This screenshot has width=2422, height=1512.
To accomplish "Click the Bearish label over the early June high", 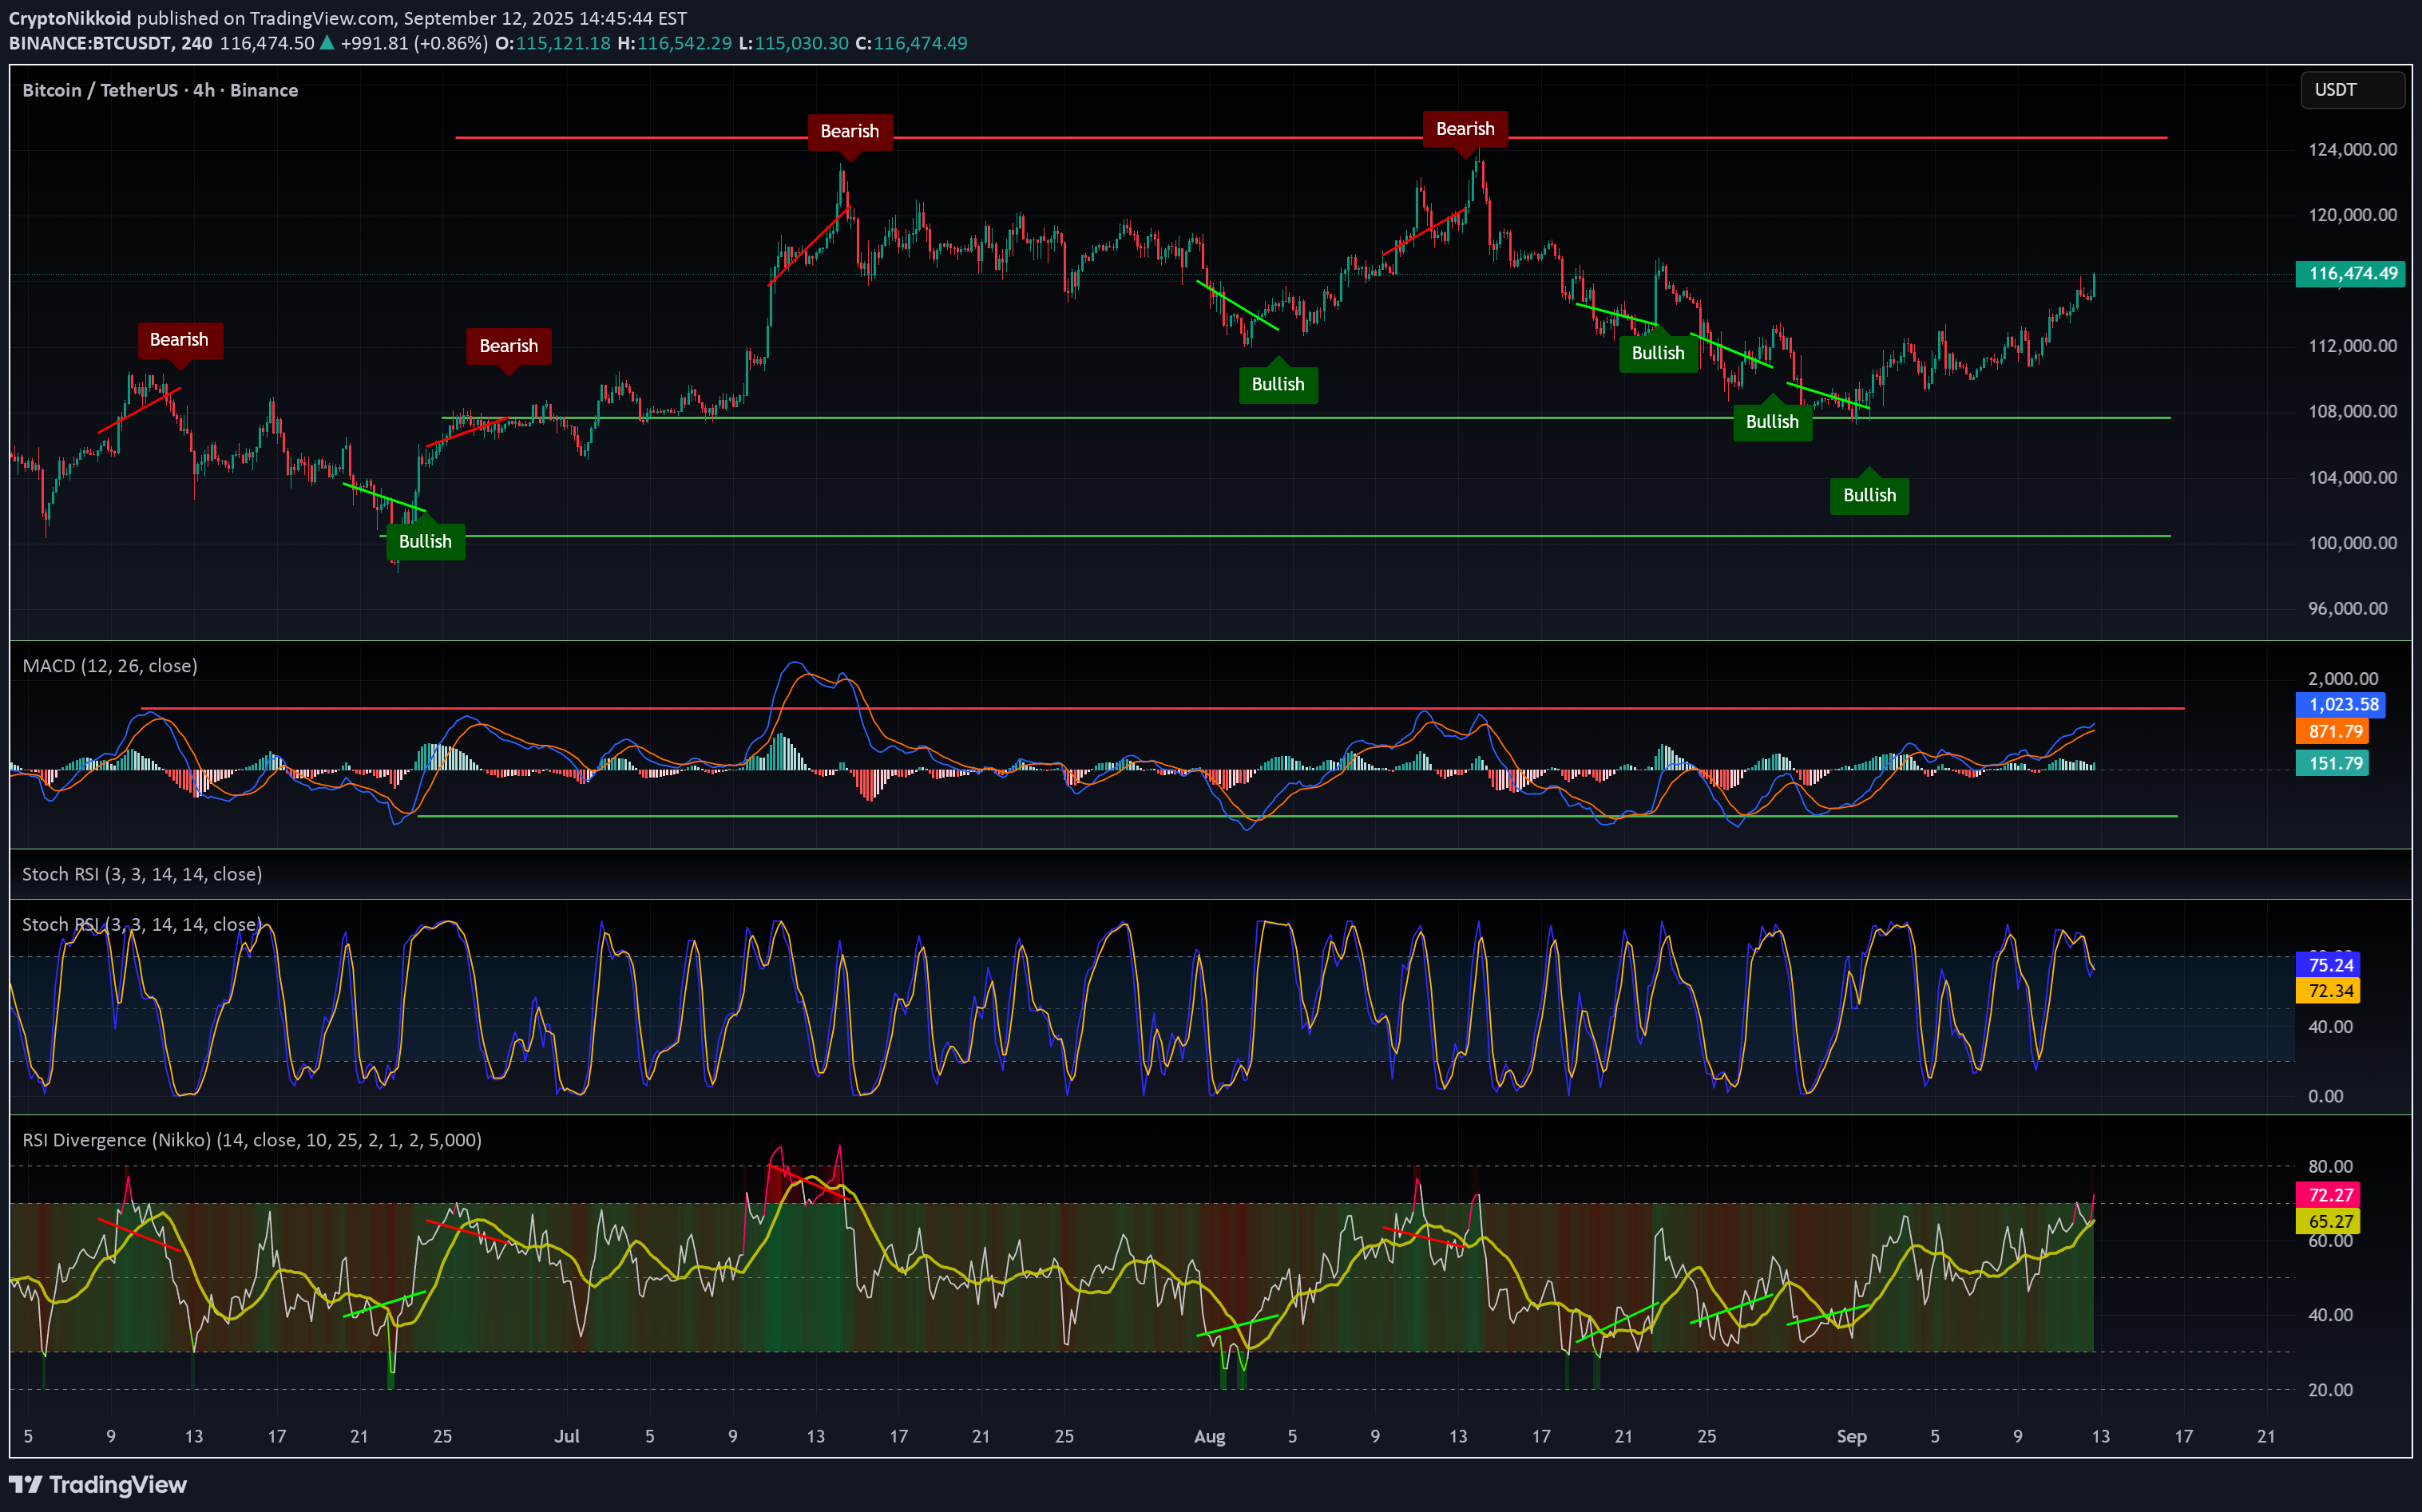I will (180, 340).
